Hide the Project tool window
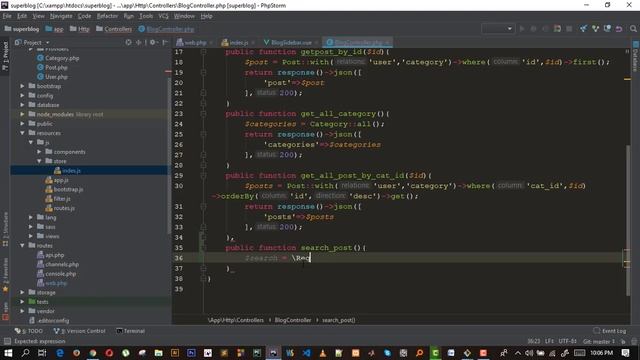The image size is (640, 360). pyautogui.click(x=165, y=42)
